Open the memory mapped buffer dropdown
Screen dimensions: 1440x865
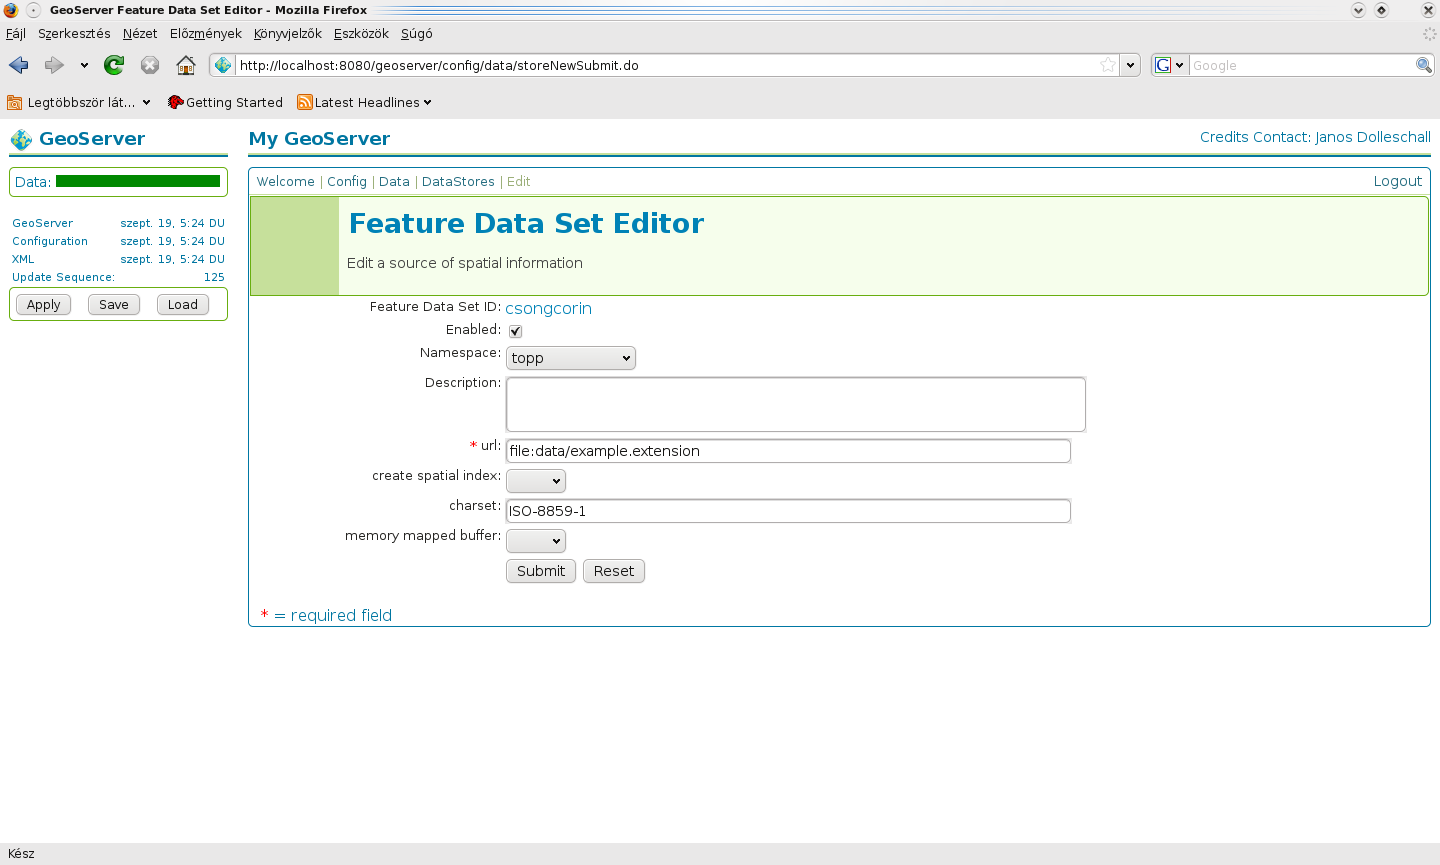coord(536,541)
